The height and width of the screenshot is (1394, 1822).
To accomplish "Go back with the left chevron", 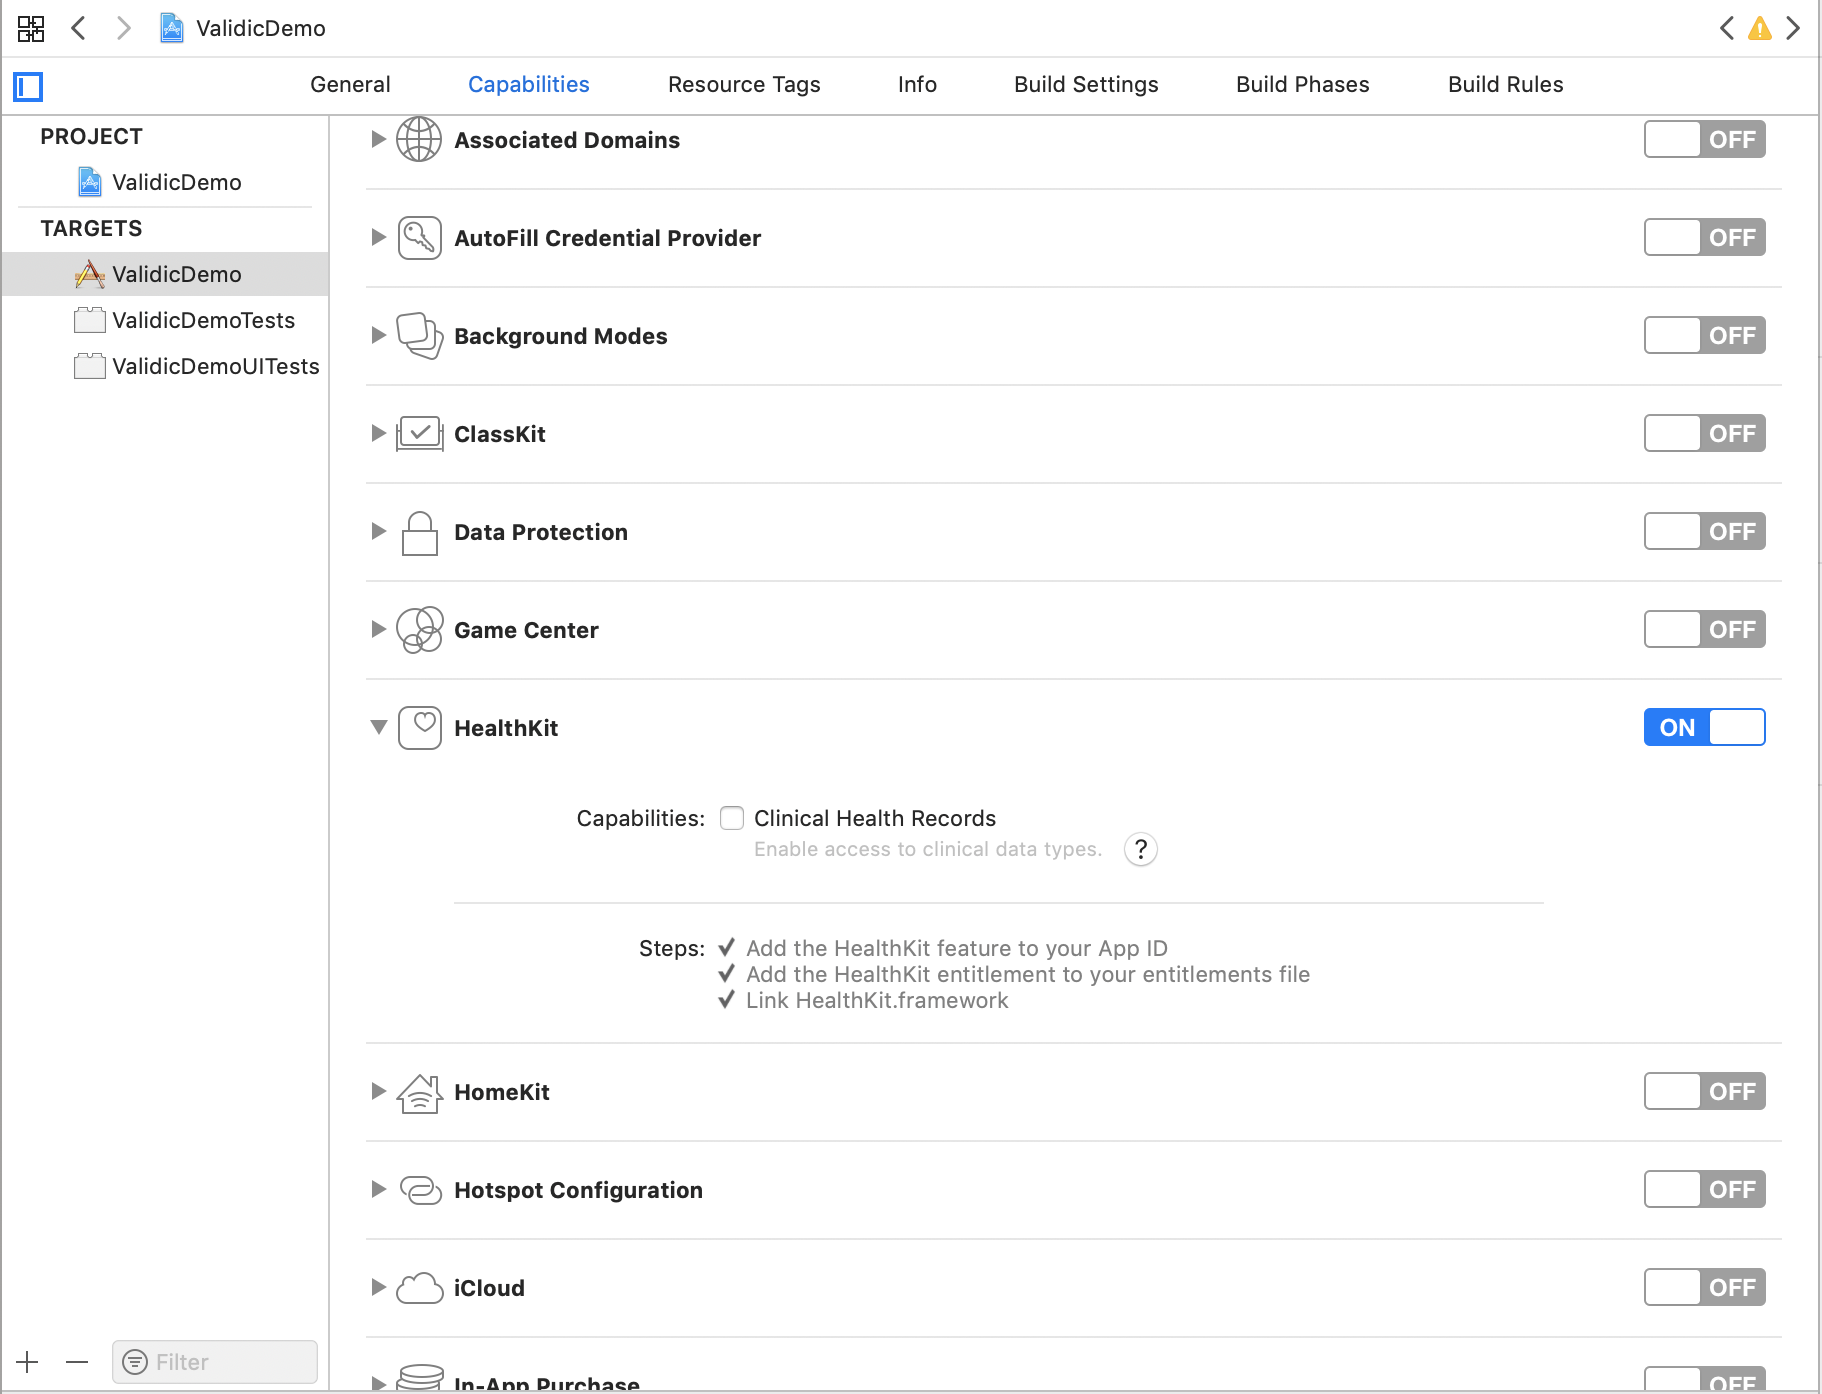I will click(x=79, y=28).
